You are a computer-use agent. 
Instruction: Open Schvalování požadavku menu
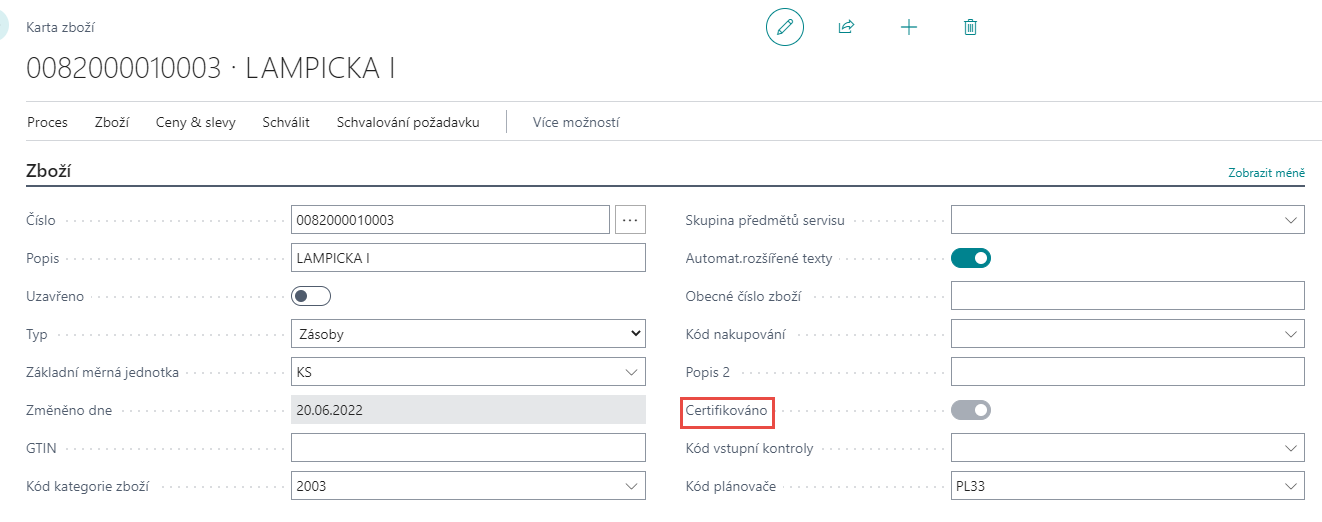click(x=408, y=122)
